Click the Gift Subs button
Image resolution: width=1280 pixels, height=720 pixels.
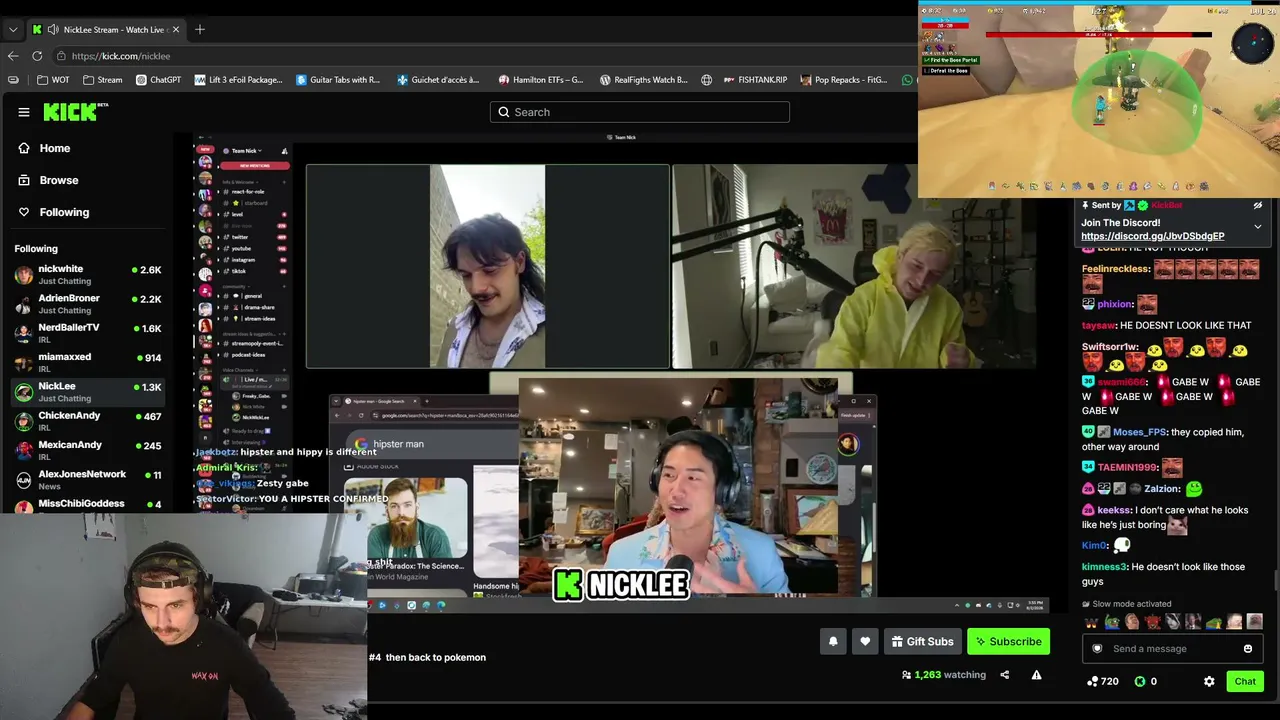point(923,642)
